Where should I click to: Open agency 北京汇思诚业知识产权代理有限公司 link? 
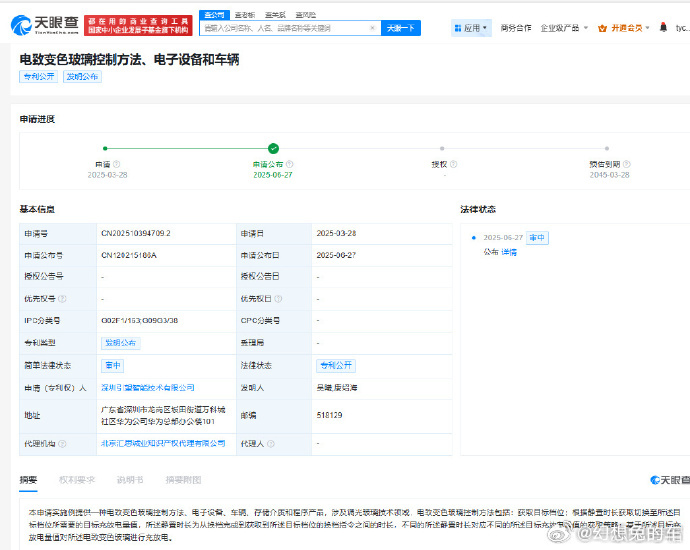pyautogui.click(x=163, y=444)
